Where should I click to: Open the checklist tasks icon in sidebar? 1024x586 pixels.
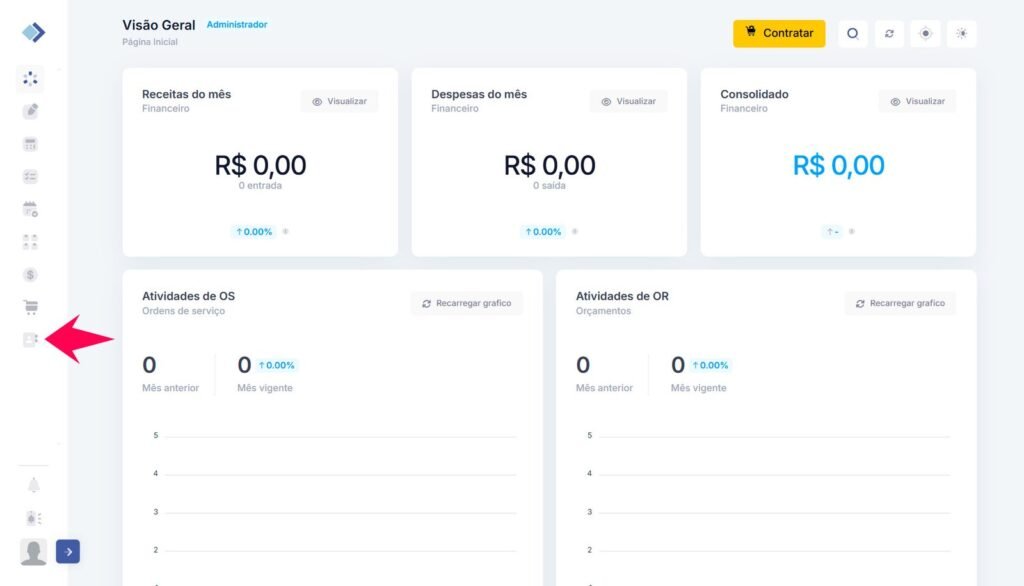31,176
